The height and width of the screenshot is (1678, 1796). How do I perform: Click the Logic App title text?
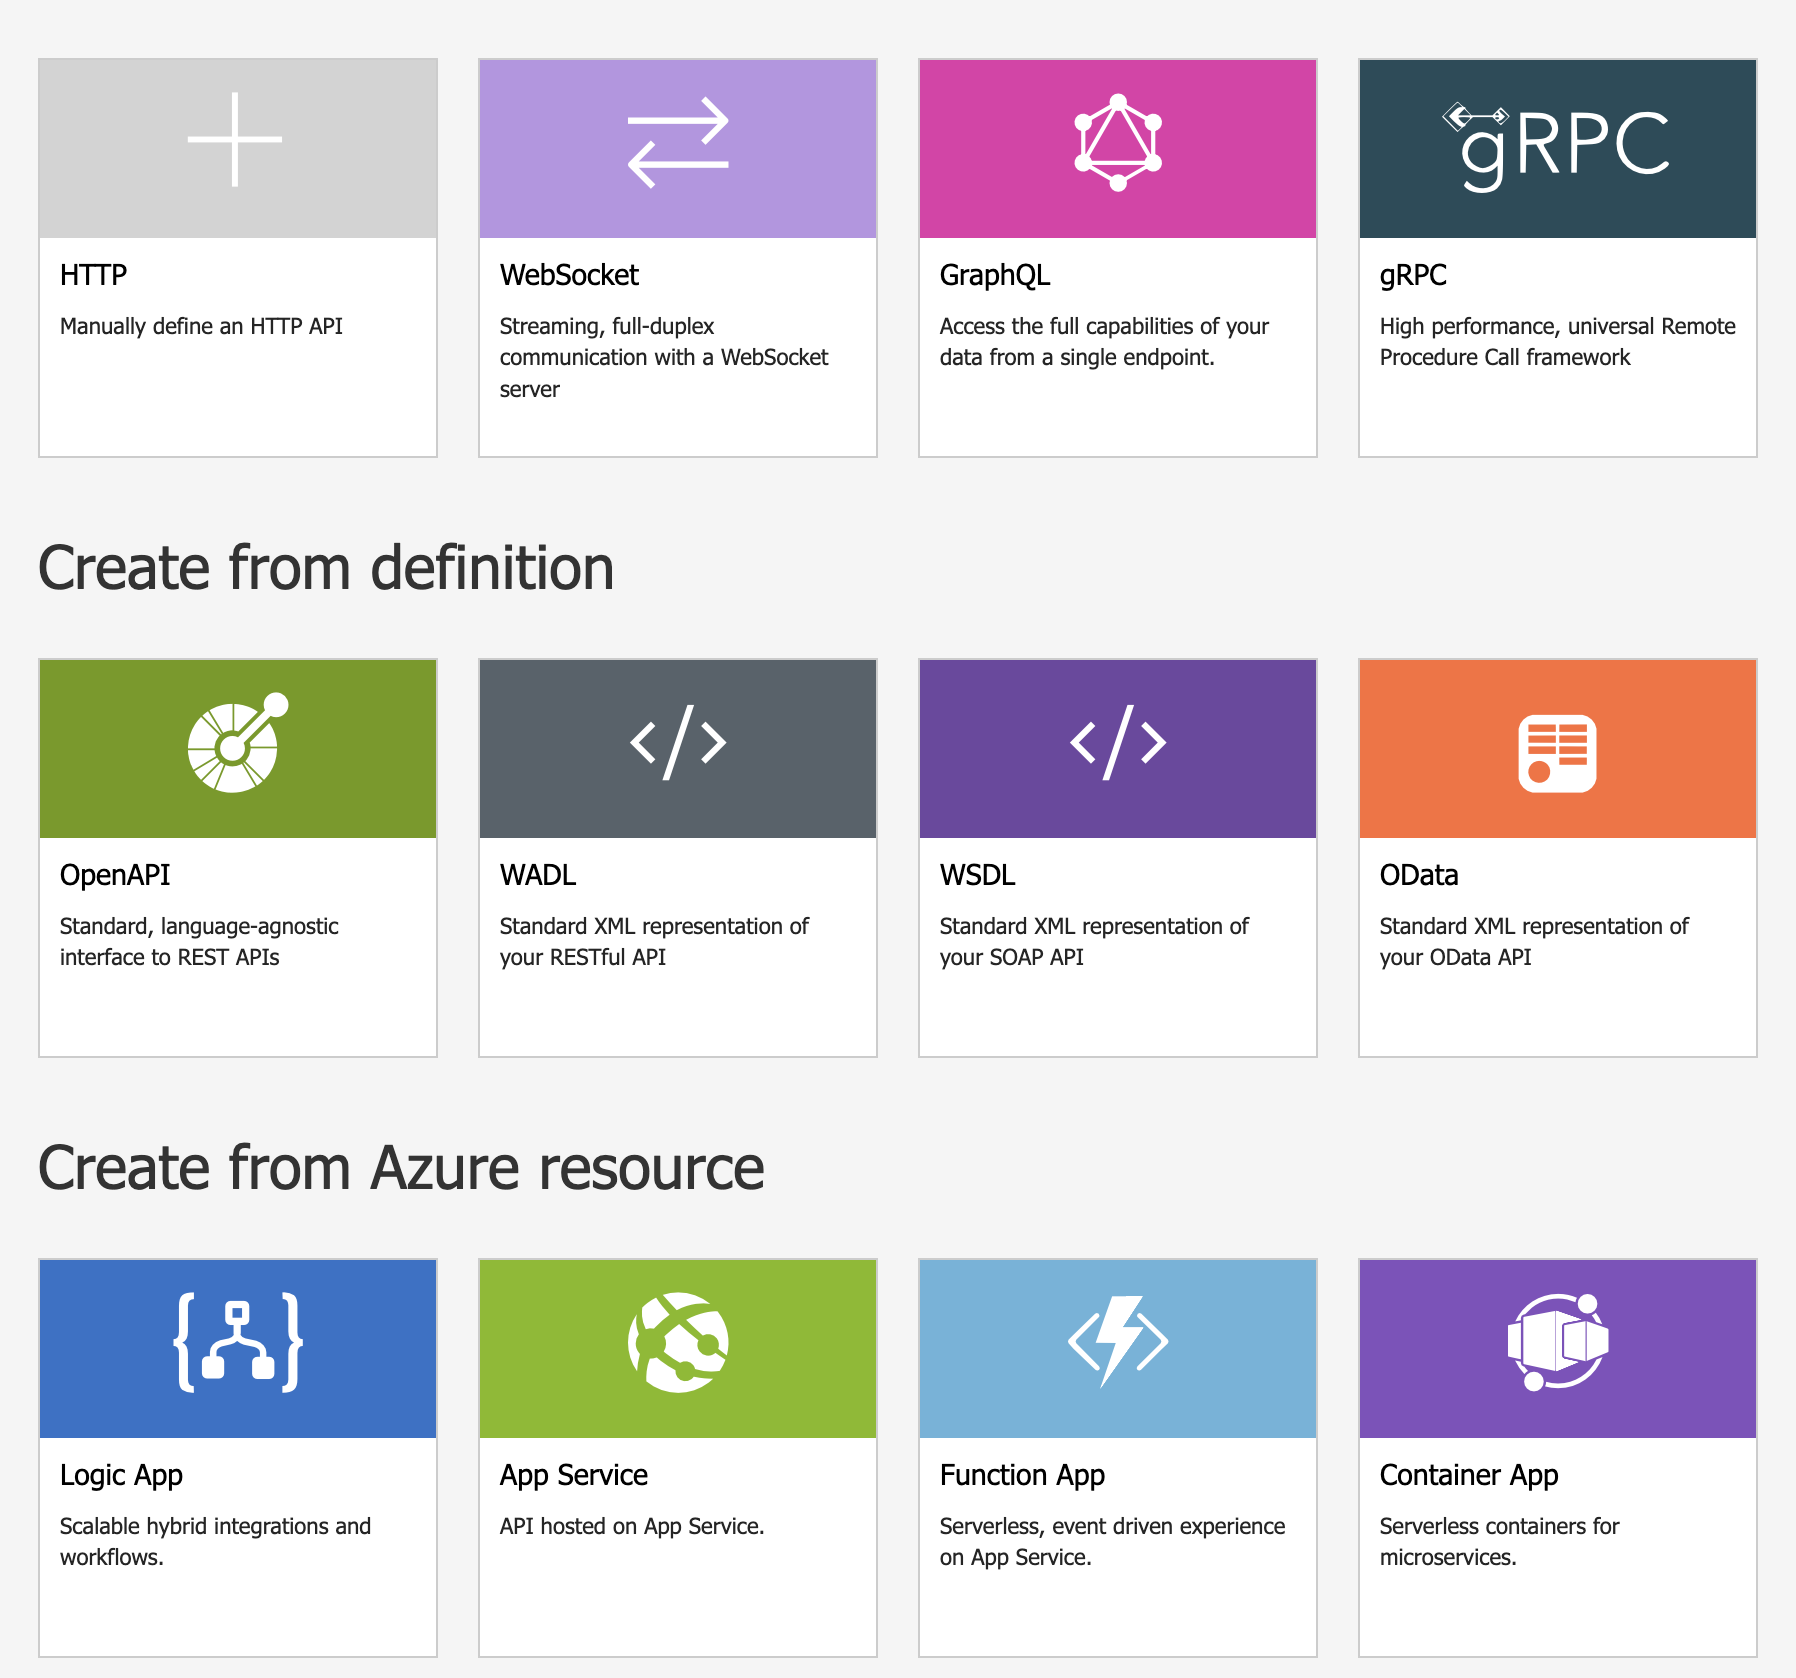click(121, 1475)
